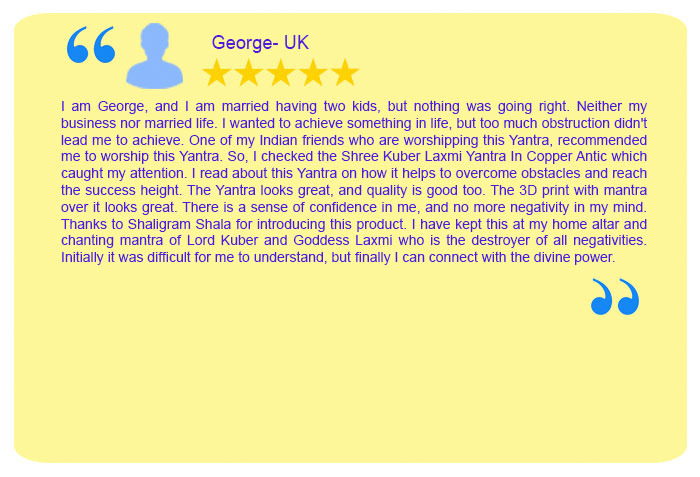The width and height of the screenshot is (700, 477).
Task: Click empty yellow card area below review
Action: pyautogui.click(x=350, y=380)
